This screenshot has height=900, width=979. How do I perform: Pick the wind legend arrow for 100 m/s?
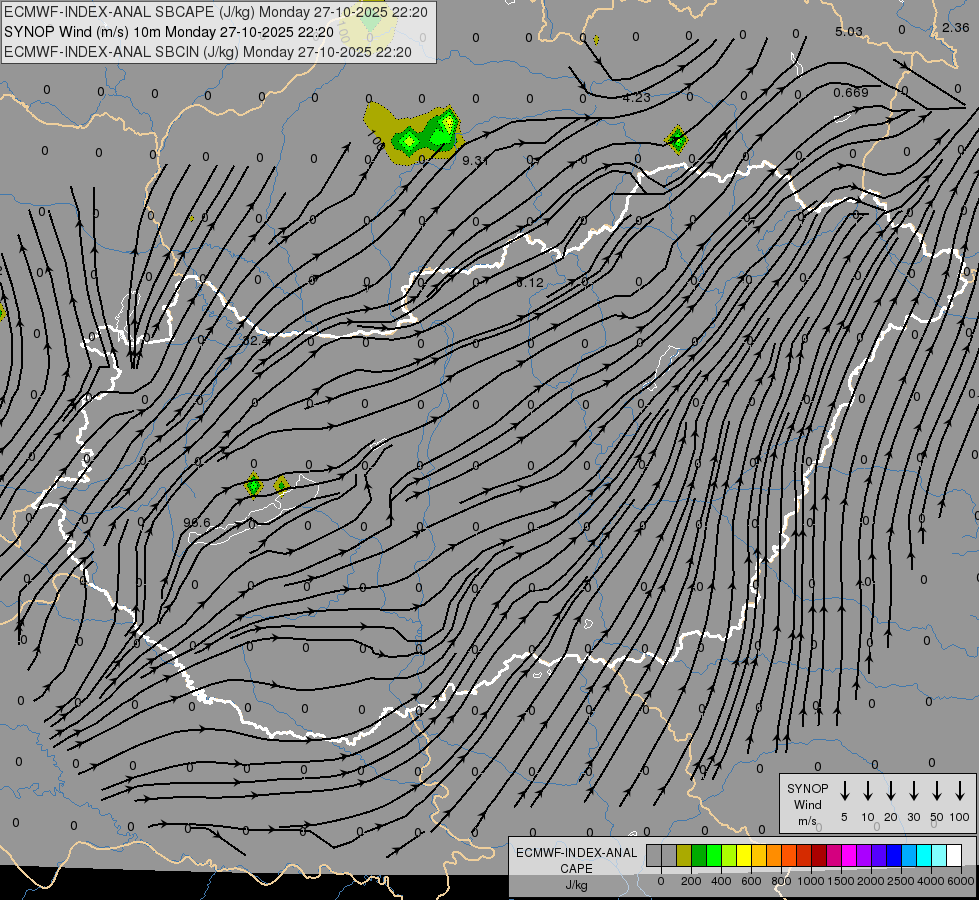960,791
